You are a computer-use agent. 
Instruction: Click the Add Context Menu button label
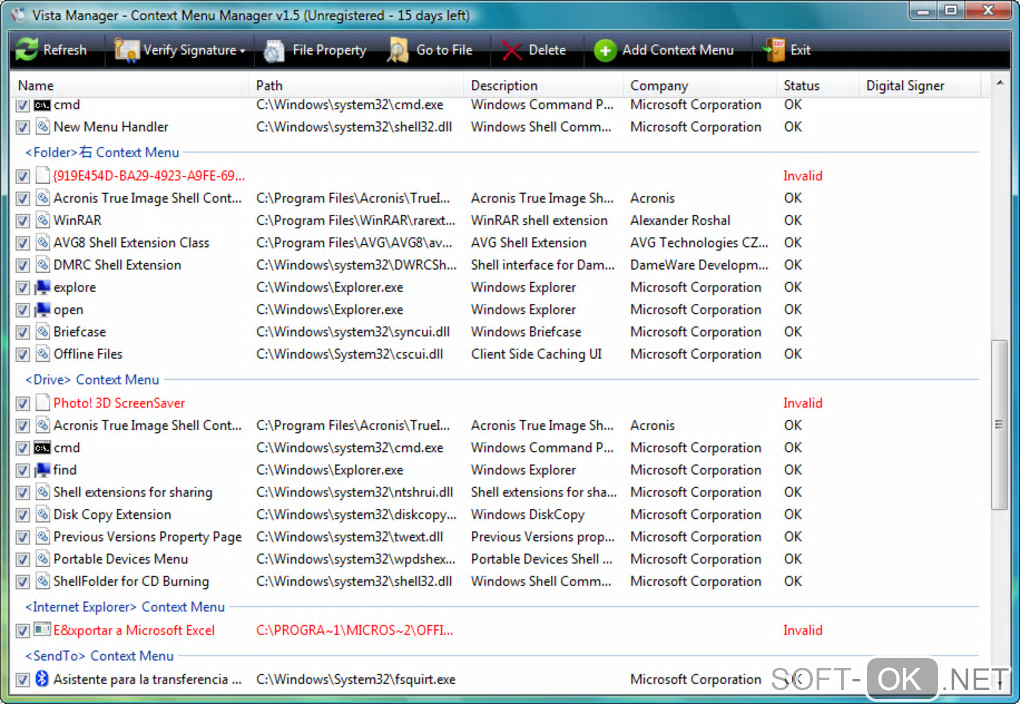[x=678, y=50]
